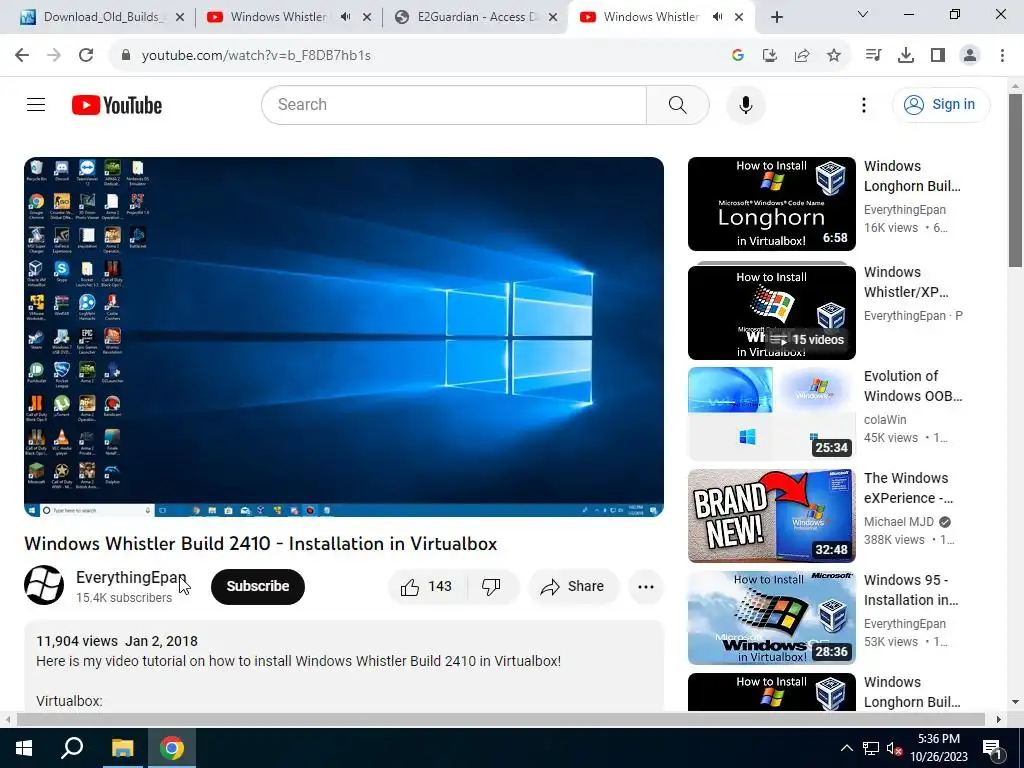Open the EverythingEpan channel avatar
The width and height of the screenshot is (1024, 768).
pos(44,585)
